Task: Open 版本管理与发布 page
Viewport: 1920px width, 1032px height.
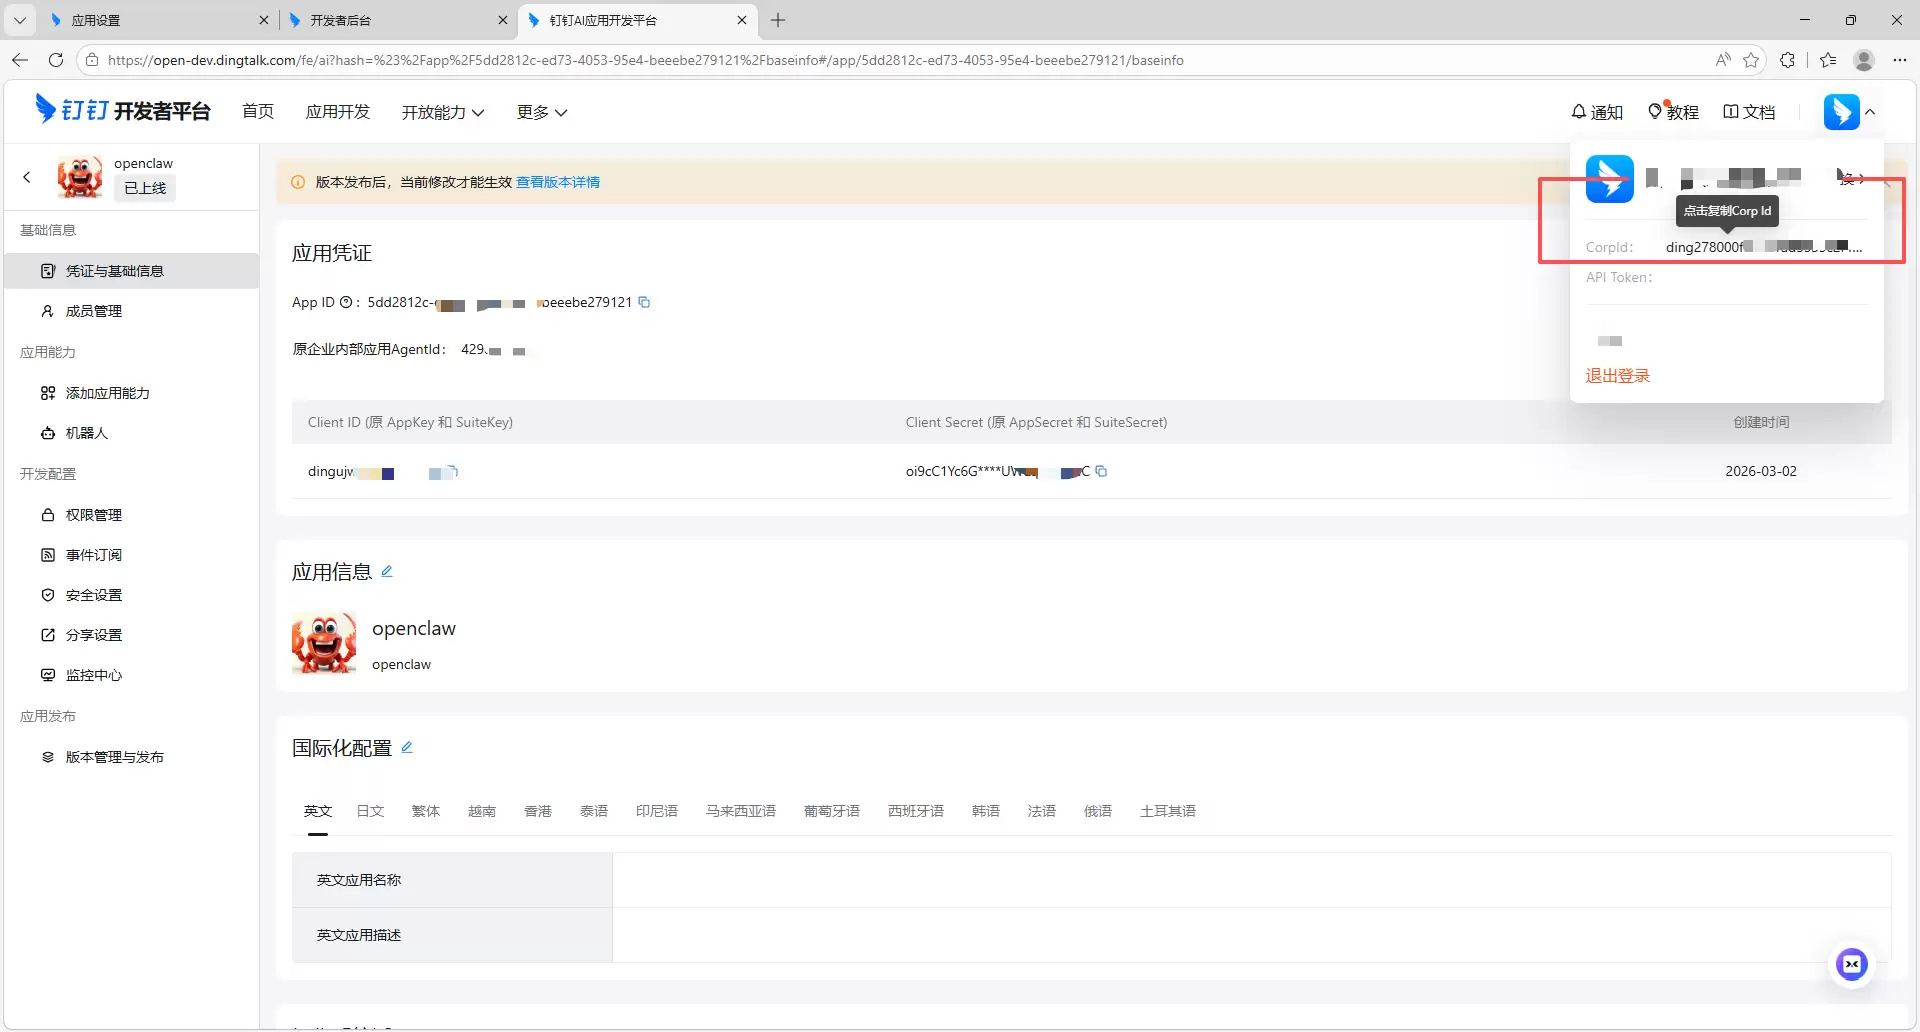Action: [114, 757]
